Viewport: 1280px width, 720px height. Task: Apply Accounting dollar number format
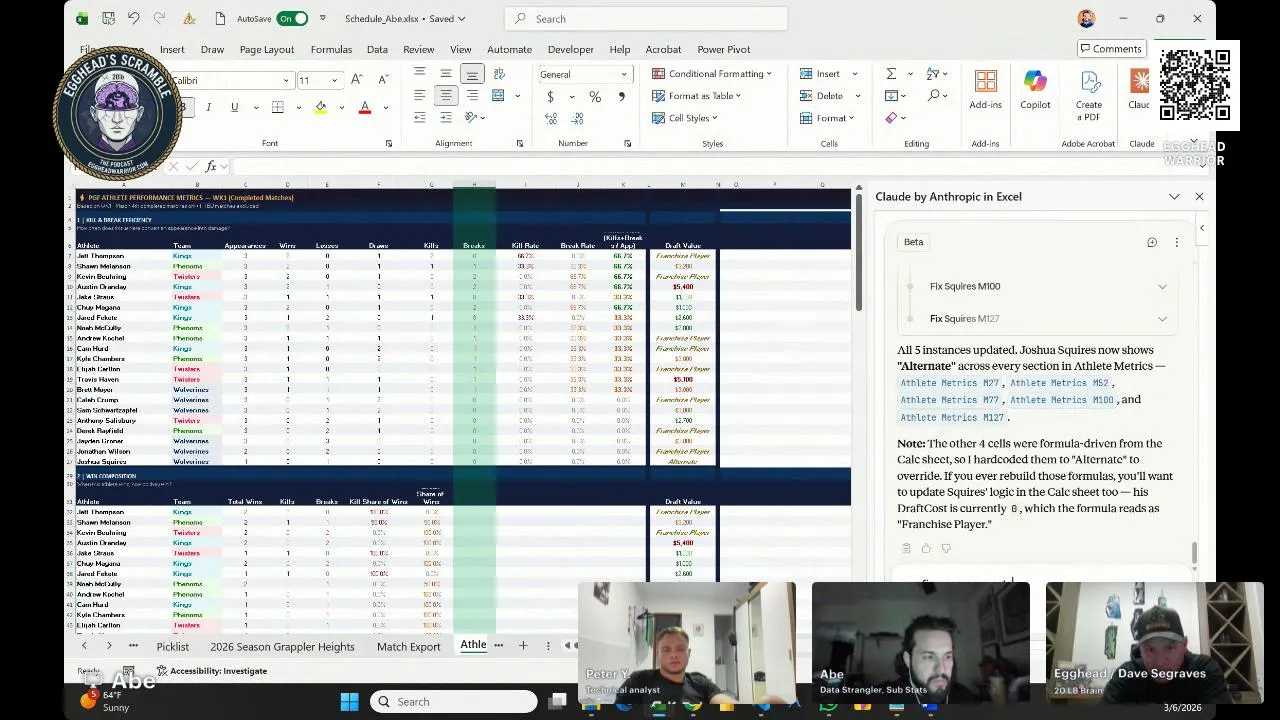(x=550, y=97)
